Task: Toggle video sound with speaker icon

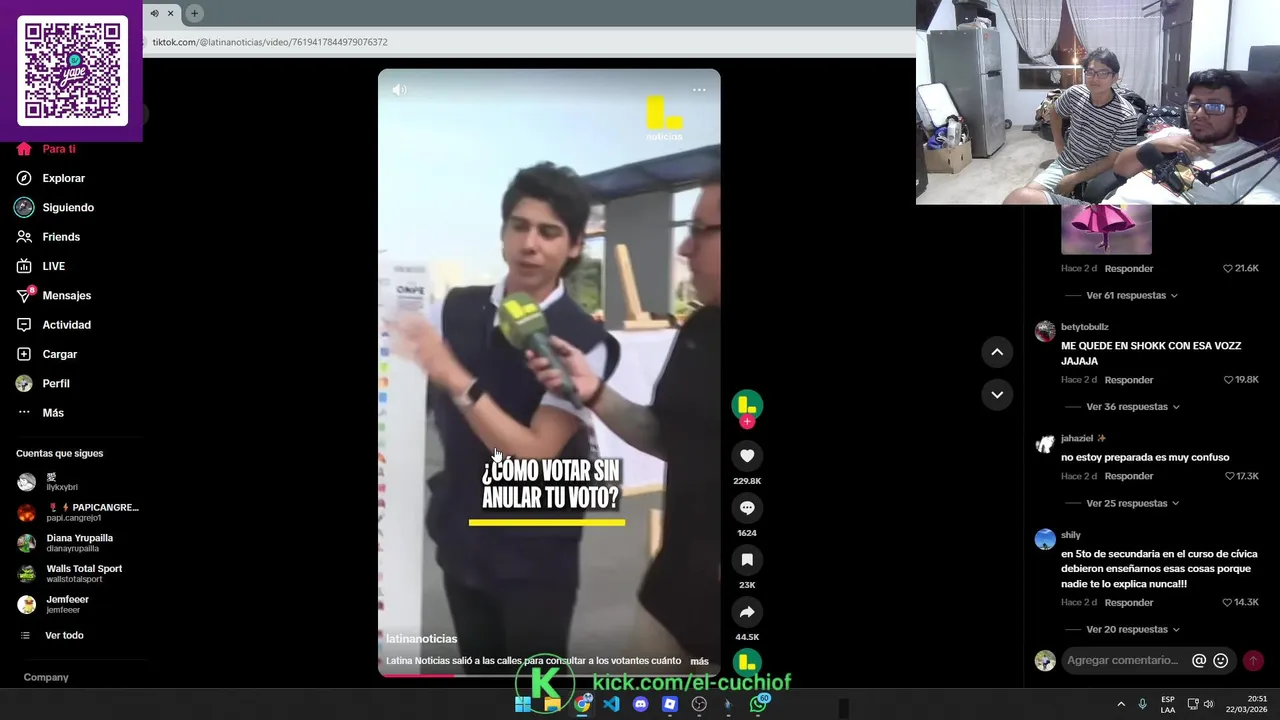Action: click(399, 90)
